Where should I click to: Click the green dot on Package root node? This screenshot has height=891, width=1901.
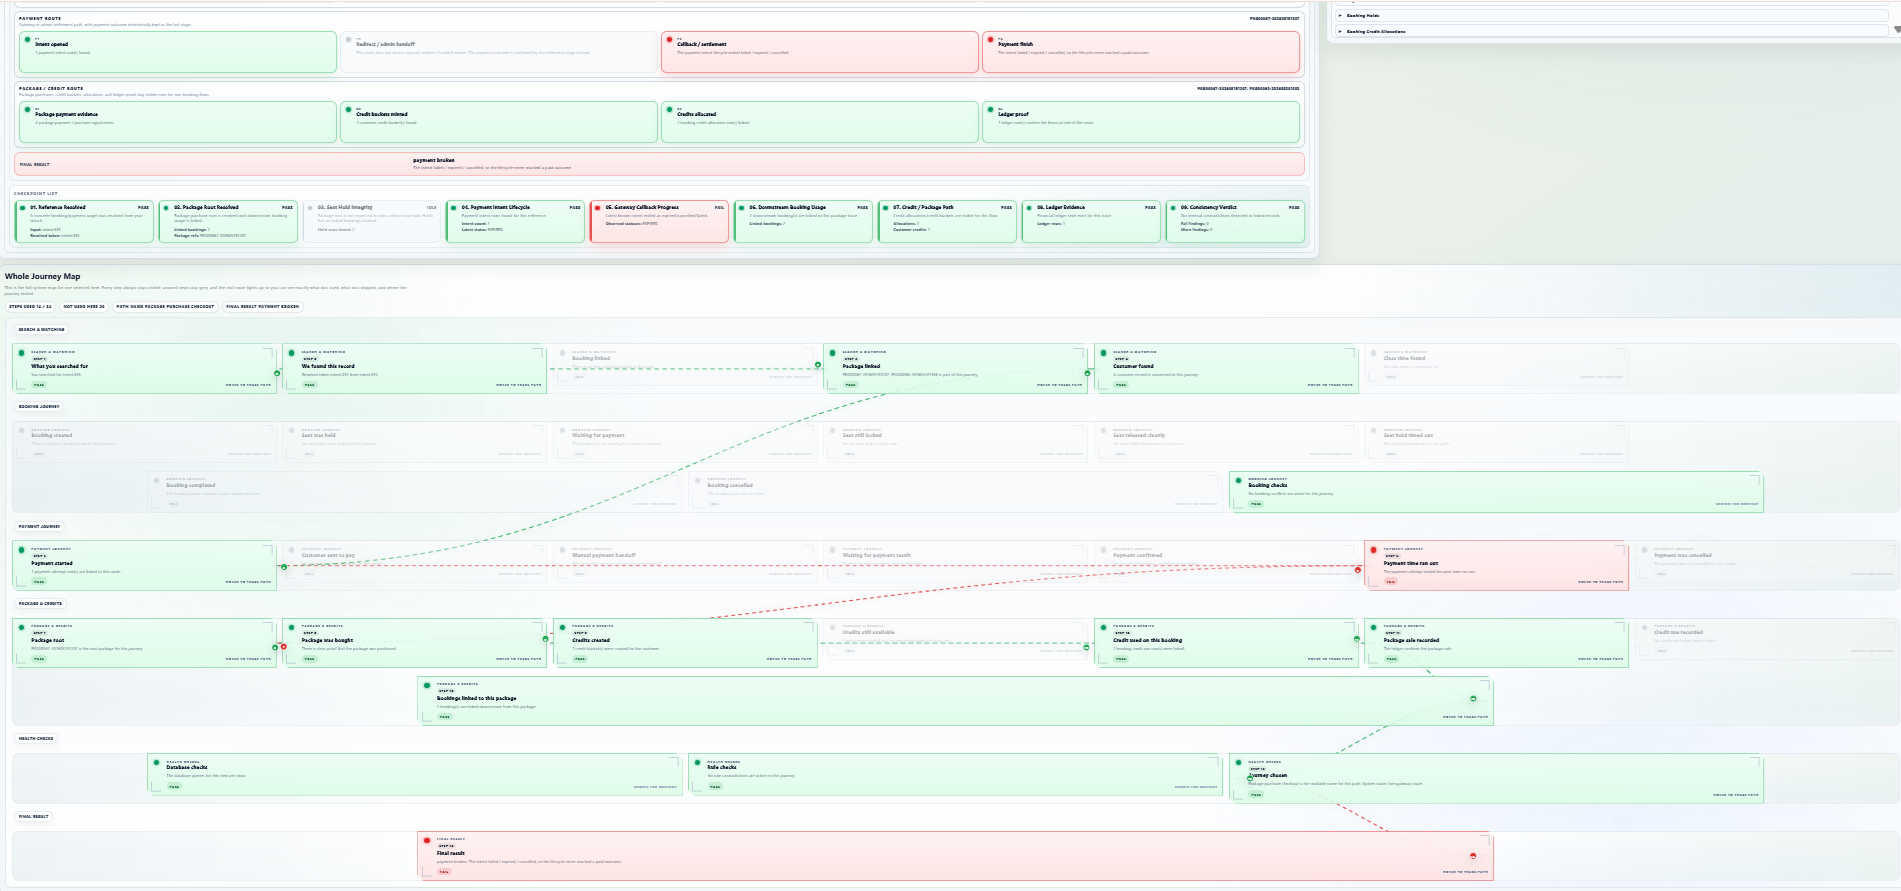(22, 627)
